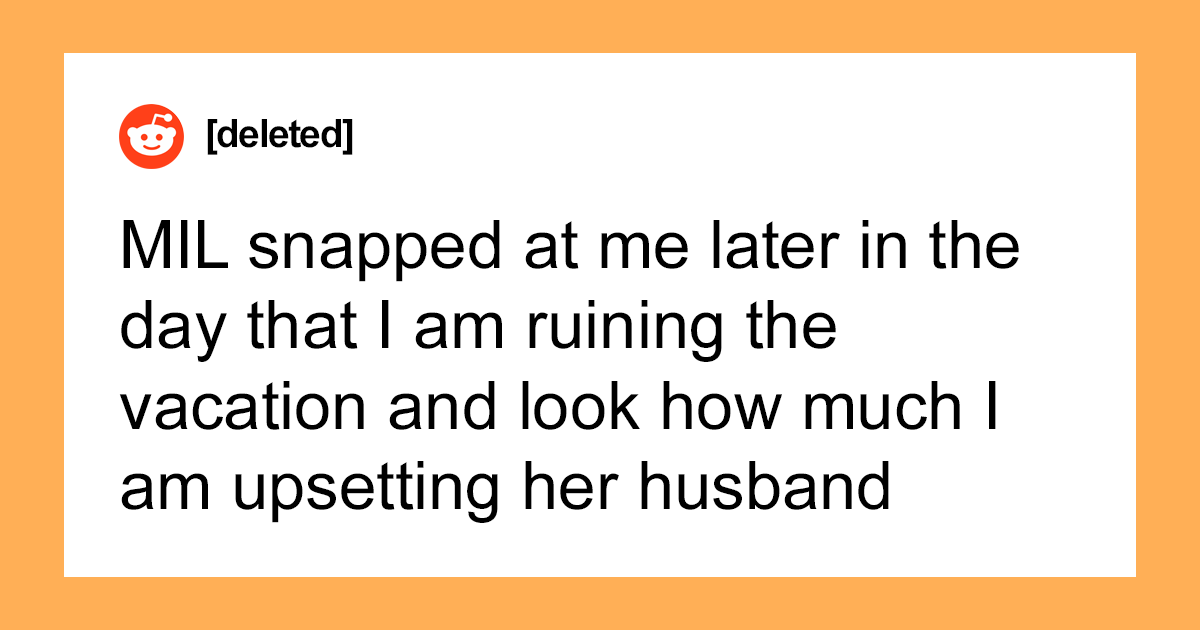Click the orange border above the white card
Image resolution: width=1200 pixels, height=630 pixels.
[x=600, y=26]
